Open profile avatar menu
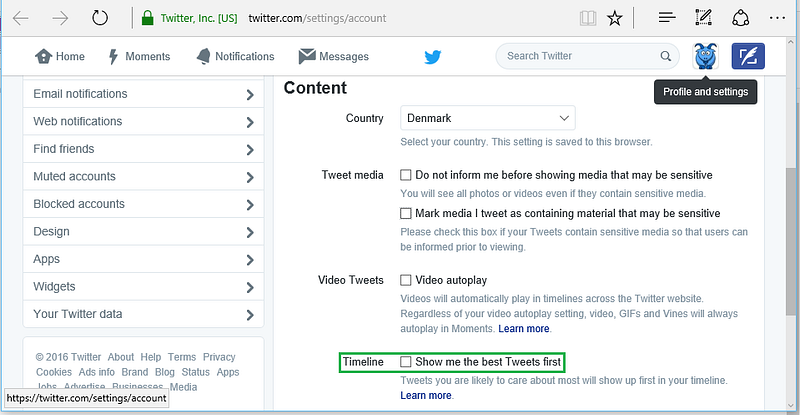The image size is (800, 415). click(706, 56)
